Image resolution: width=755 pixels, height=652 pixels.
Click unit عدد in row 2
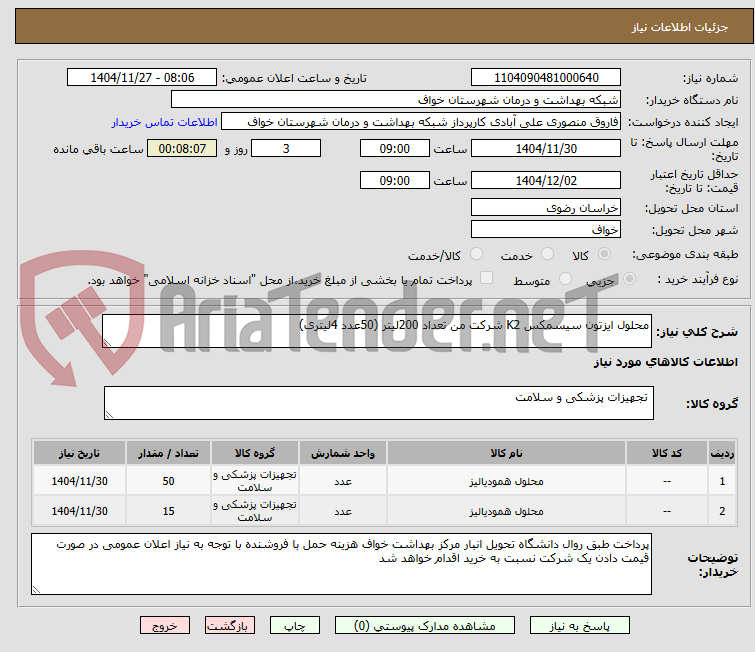[343, 511]
